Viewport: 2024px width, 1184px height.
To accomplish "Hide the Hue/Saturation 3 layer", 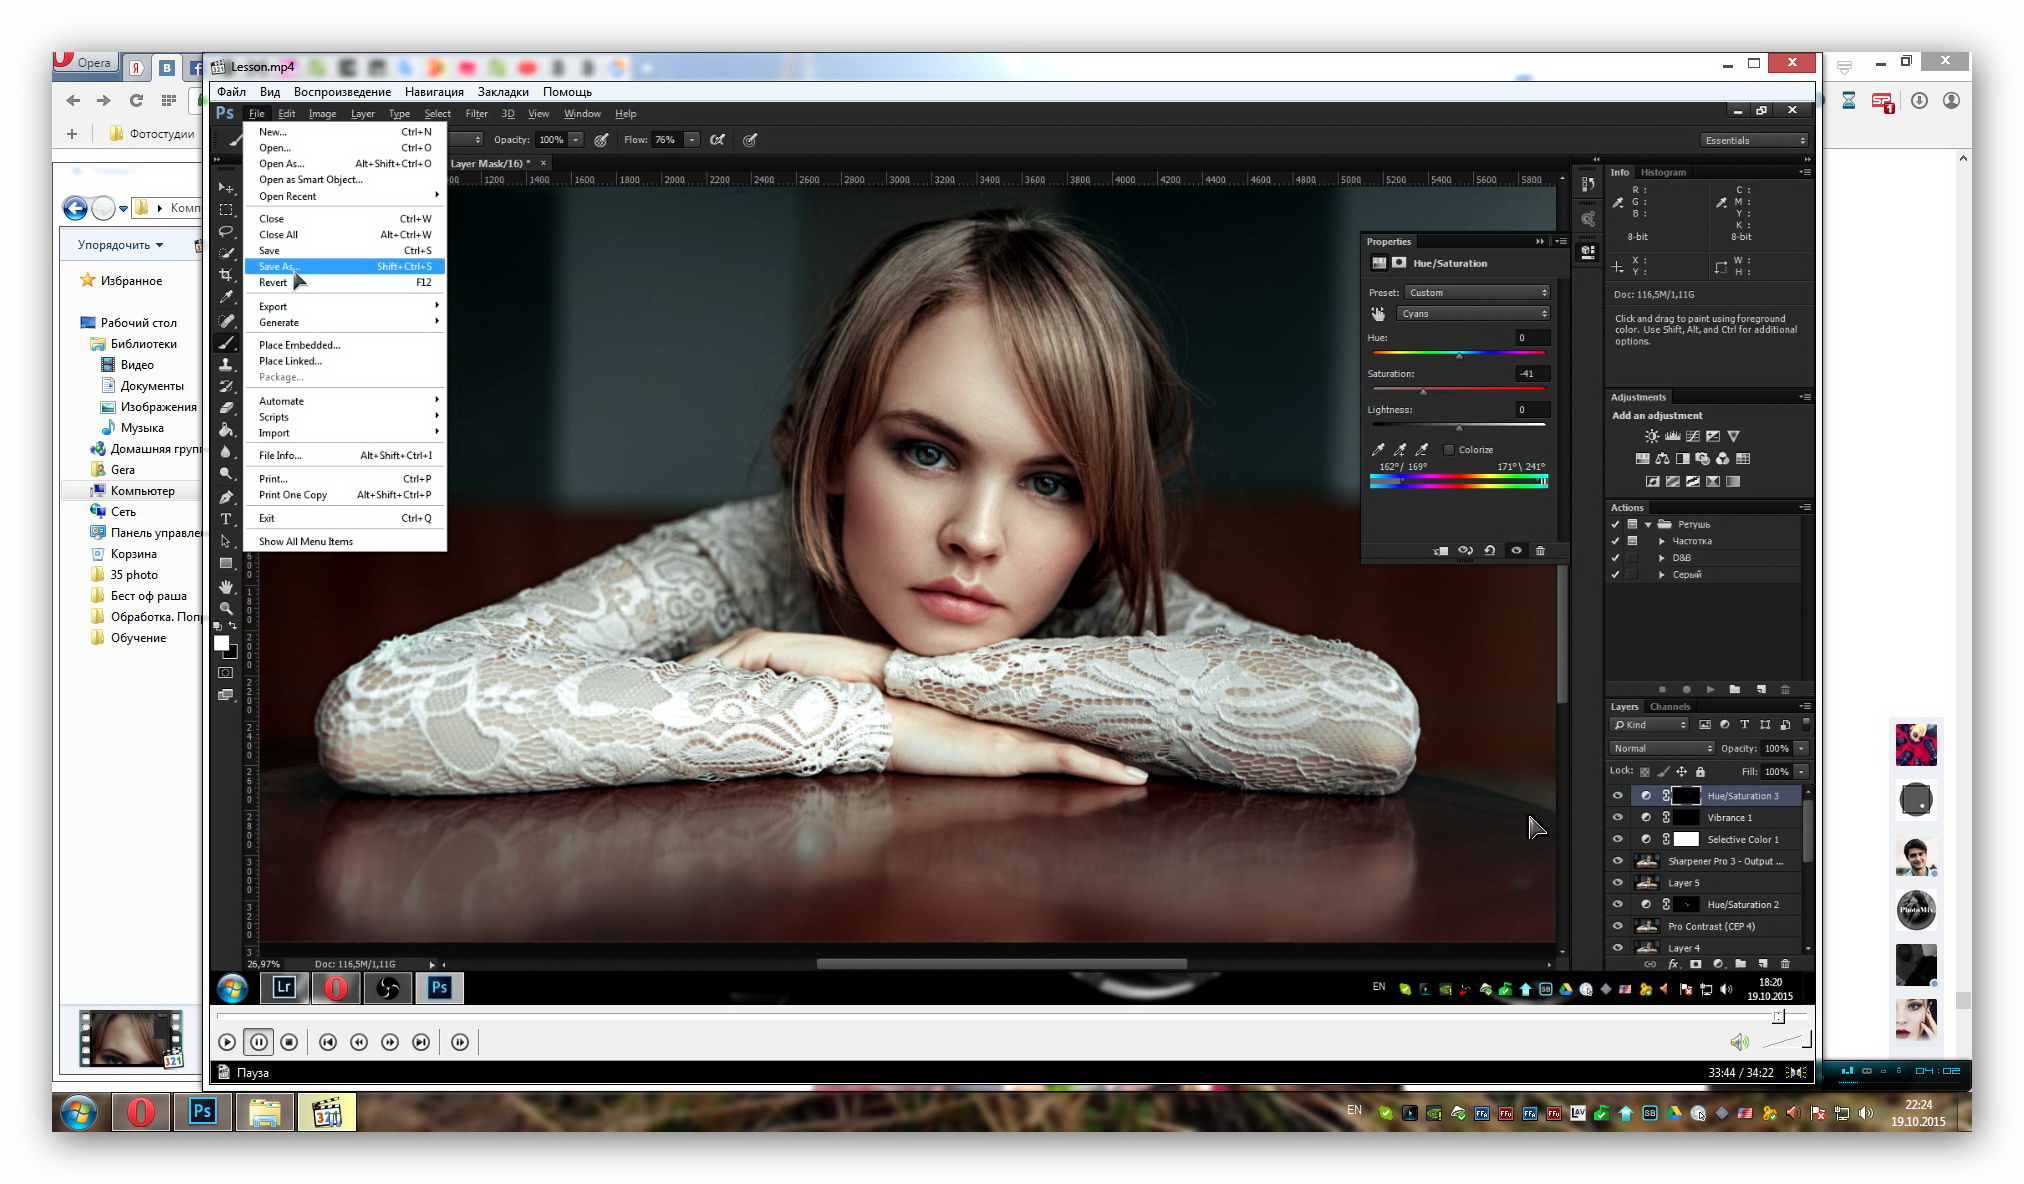I will click(1617, 796).
